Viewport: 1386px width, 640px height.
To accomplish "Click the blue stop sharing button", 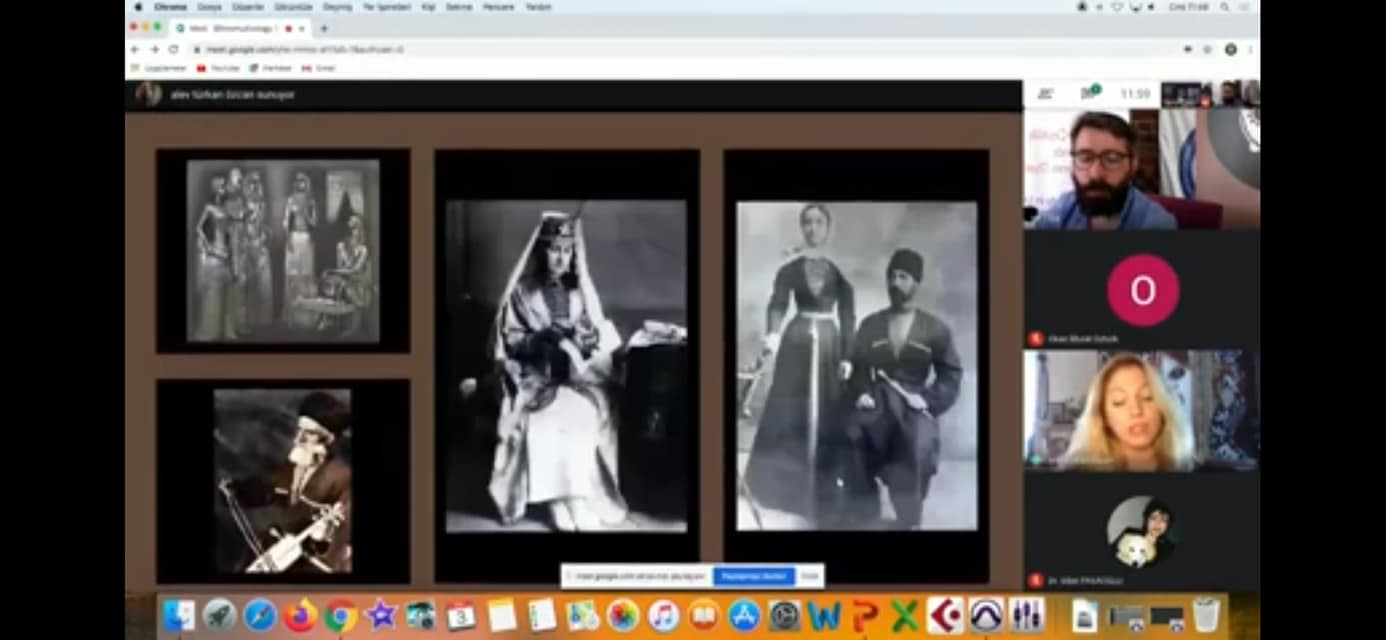I will [x=753, y=576].
